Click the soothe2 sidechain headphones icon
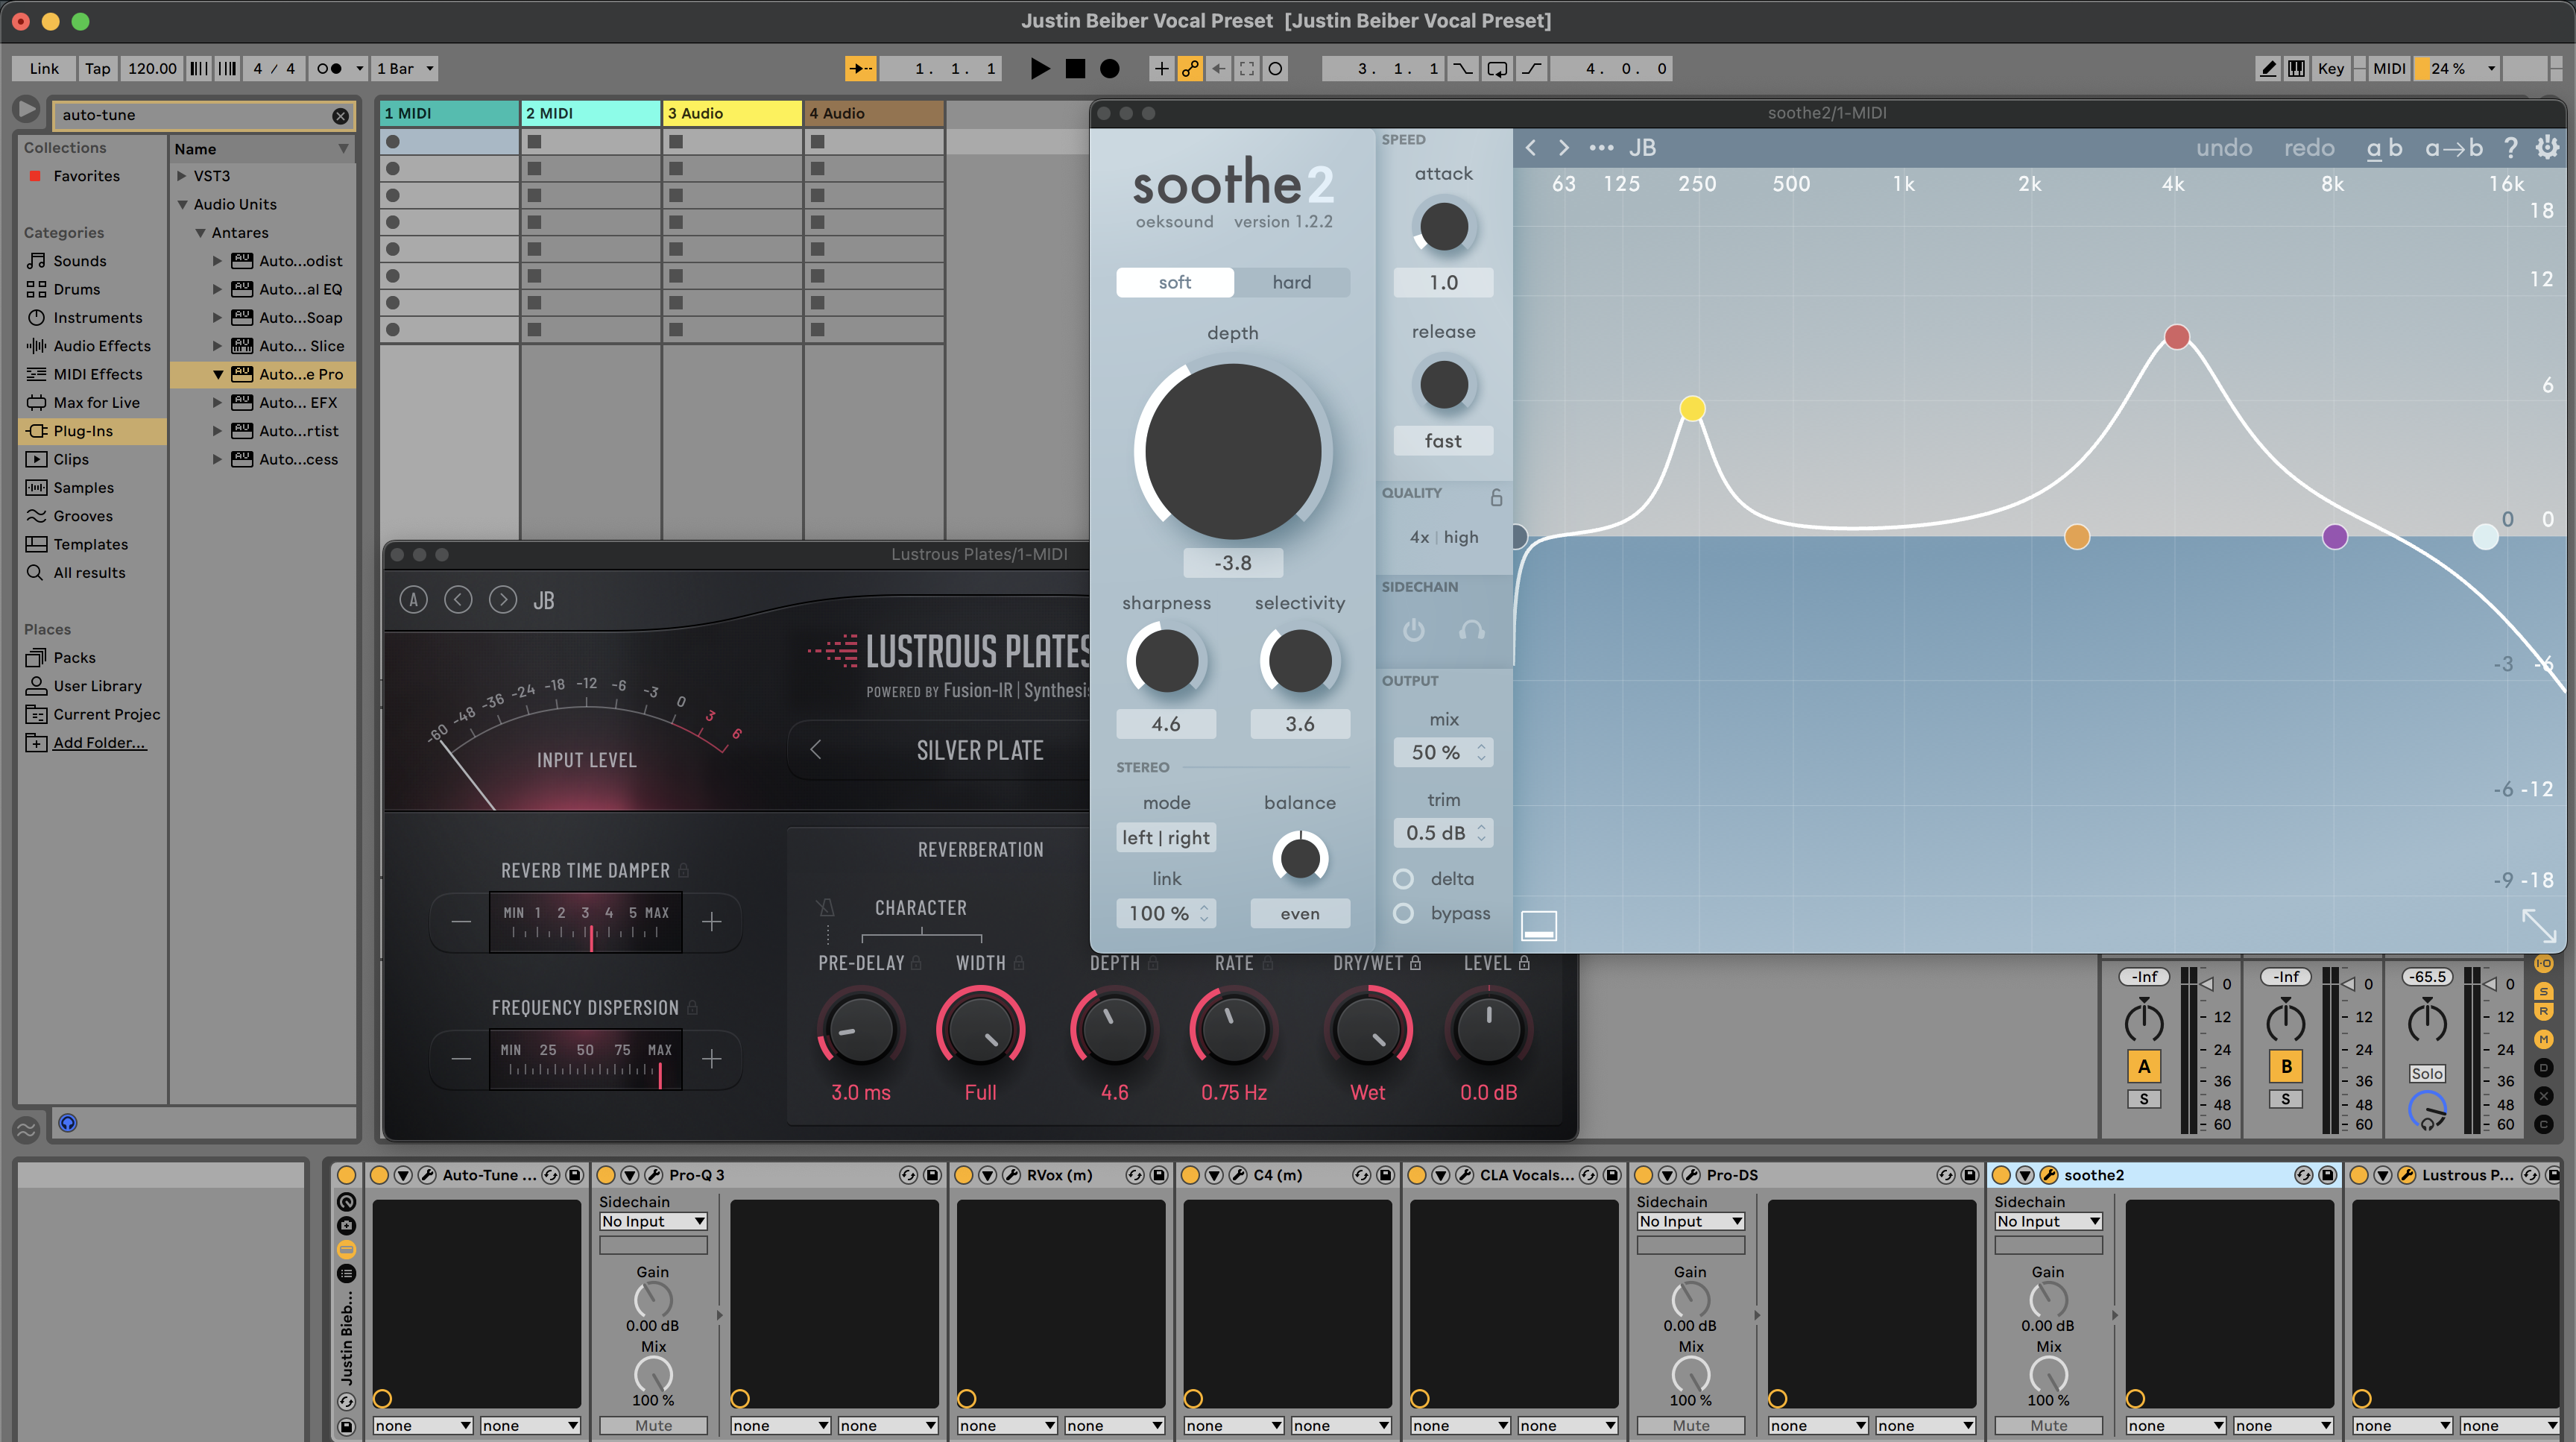The width and height of the screenshot is (2576, 1442). tap(1471, 630)
